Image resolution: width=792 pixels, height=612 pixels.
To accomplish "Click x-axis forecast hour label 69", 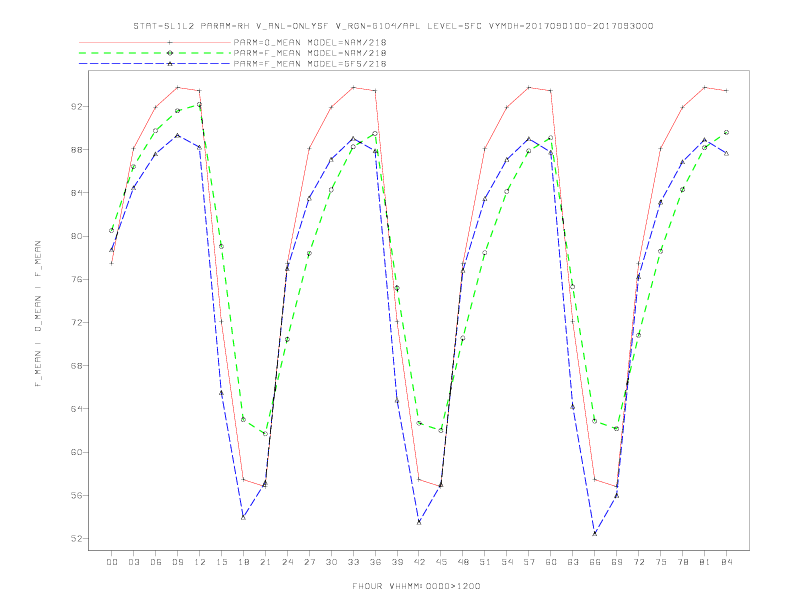I will tap(617, 562).
